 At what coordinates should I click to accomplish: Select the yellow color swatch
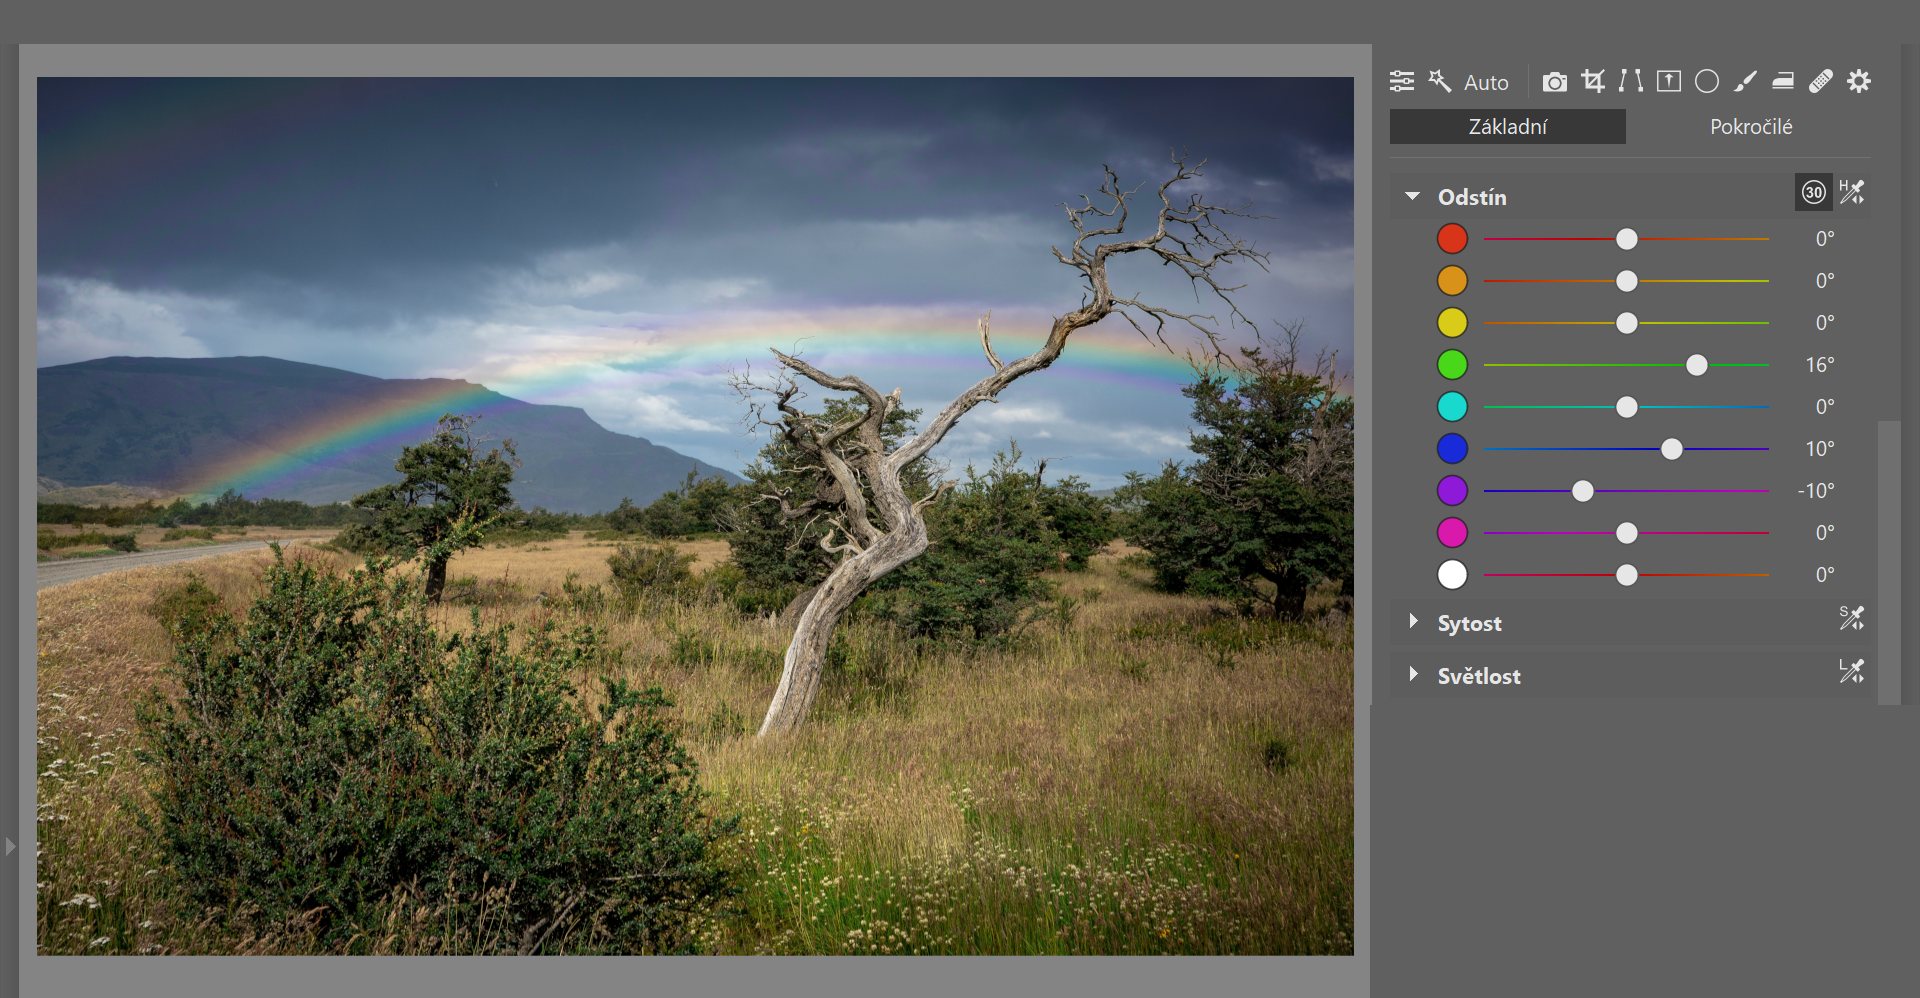pos(1452,323)
